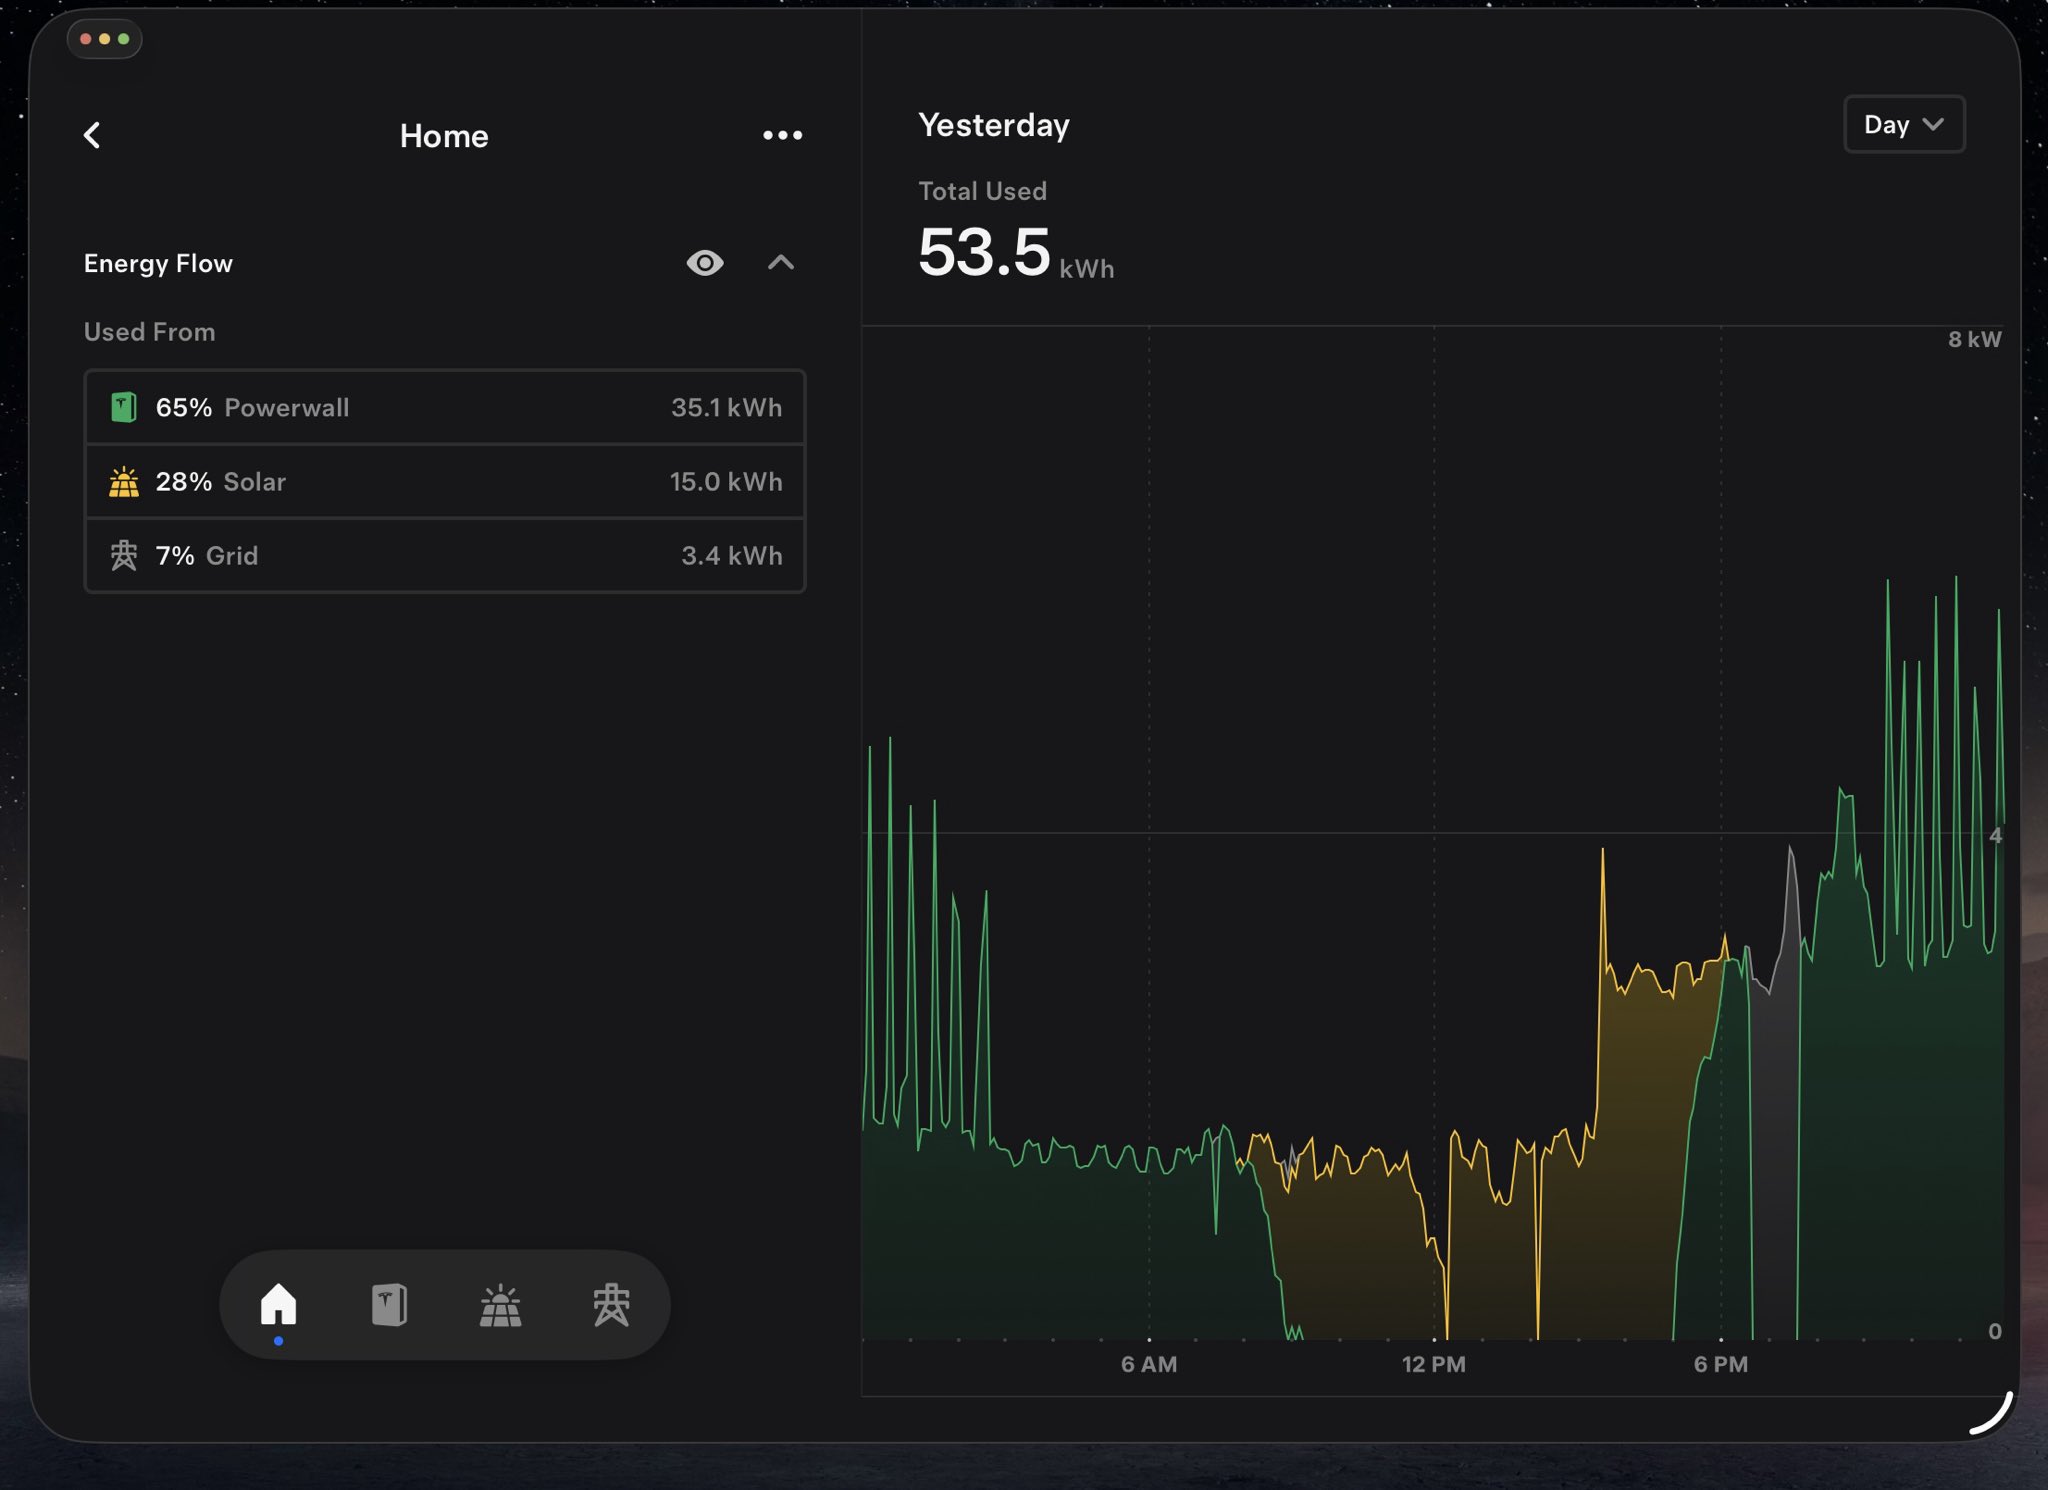Click the Energy Flow section title

click(158, 263)
